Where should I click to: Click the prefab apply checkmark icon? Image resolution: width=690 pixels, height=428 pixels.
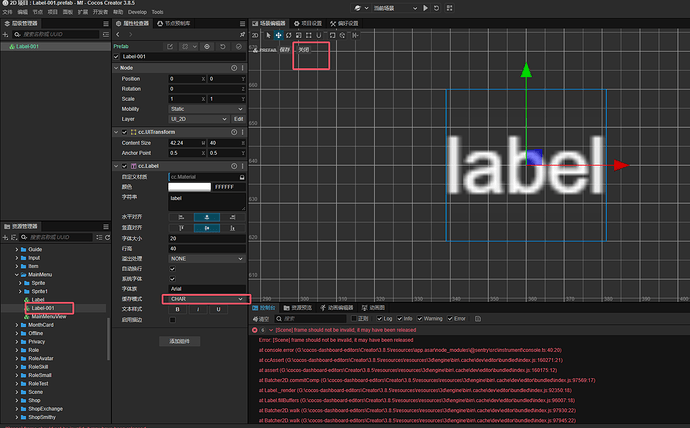239,46
